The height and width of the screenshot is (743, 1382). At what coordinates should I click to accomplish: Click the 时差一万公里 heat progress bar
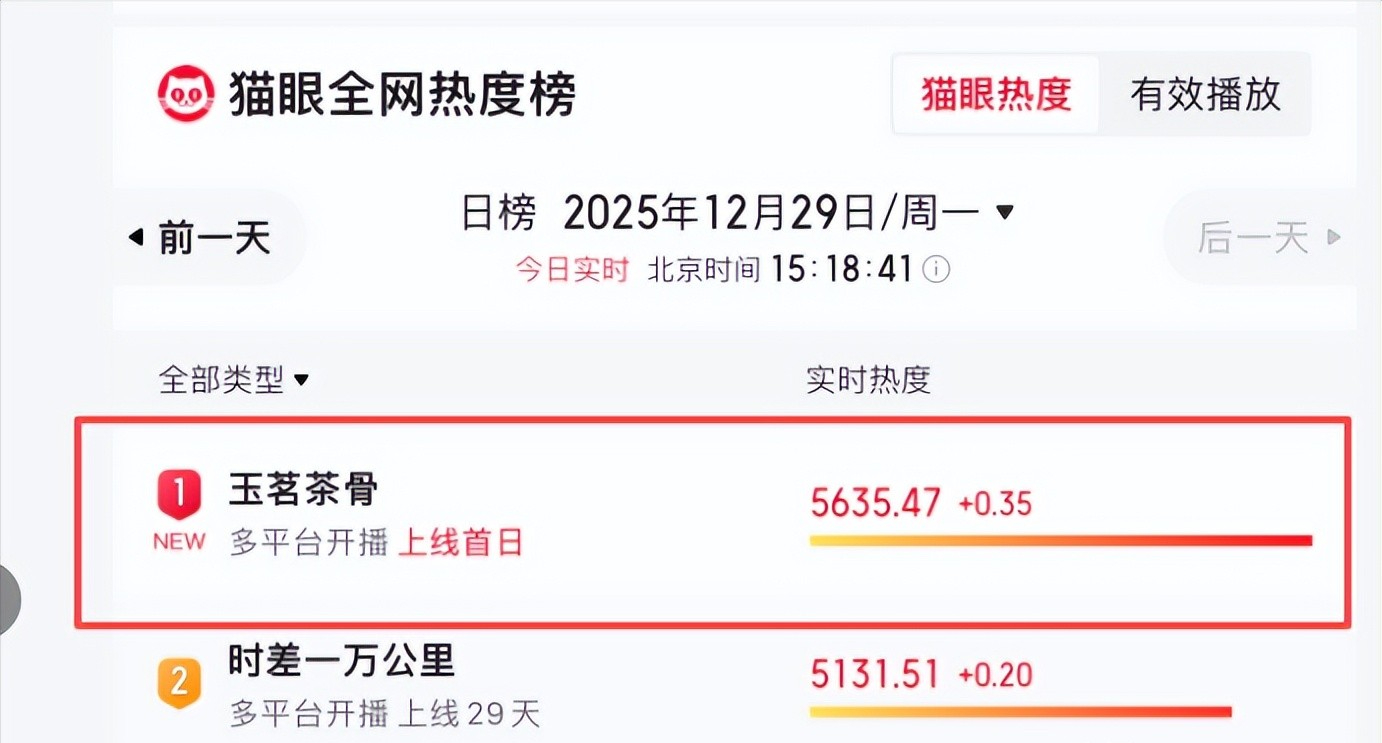(1020, 712)
